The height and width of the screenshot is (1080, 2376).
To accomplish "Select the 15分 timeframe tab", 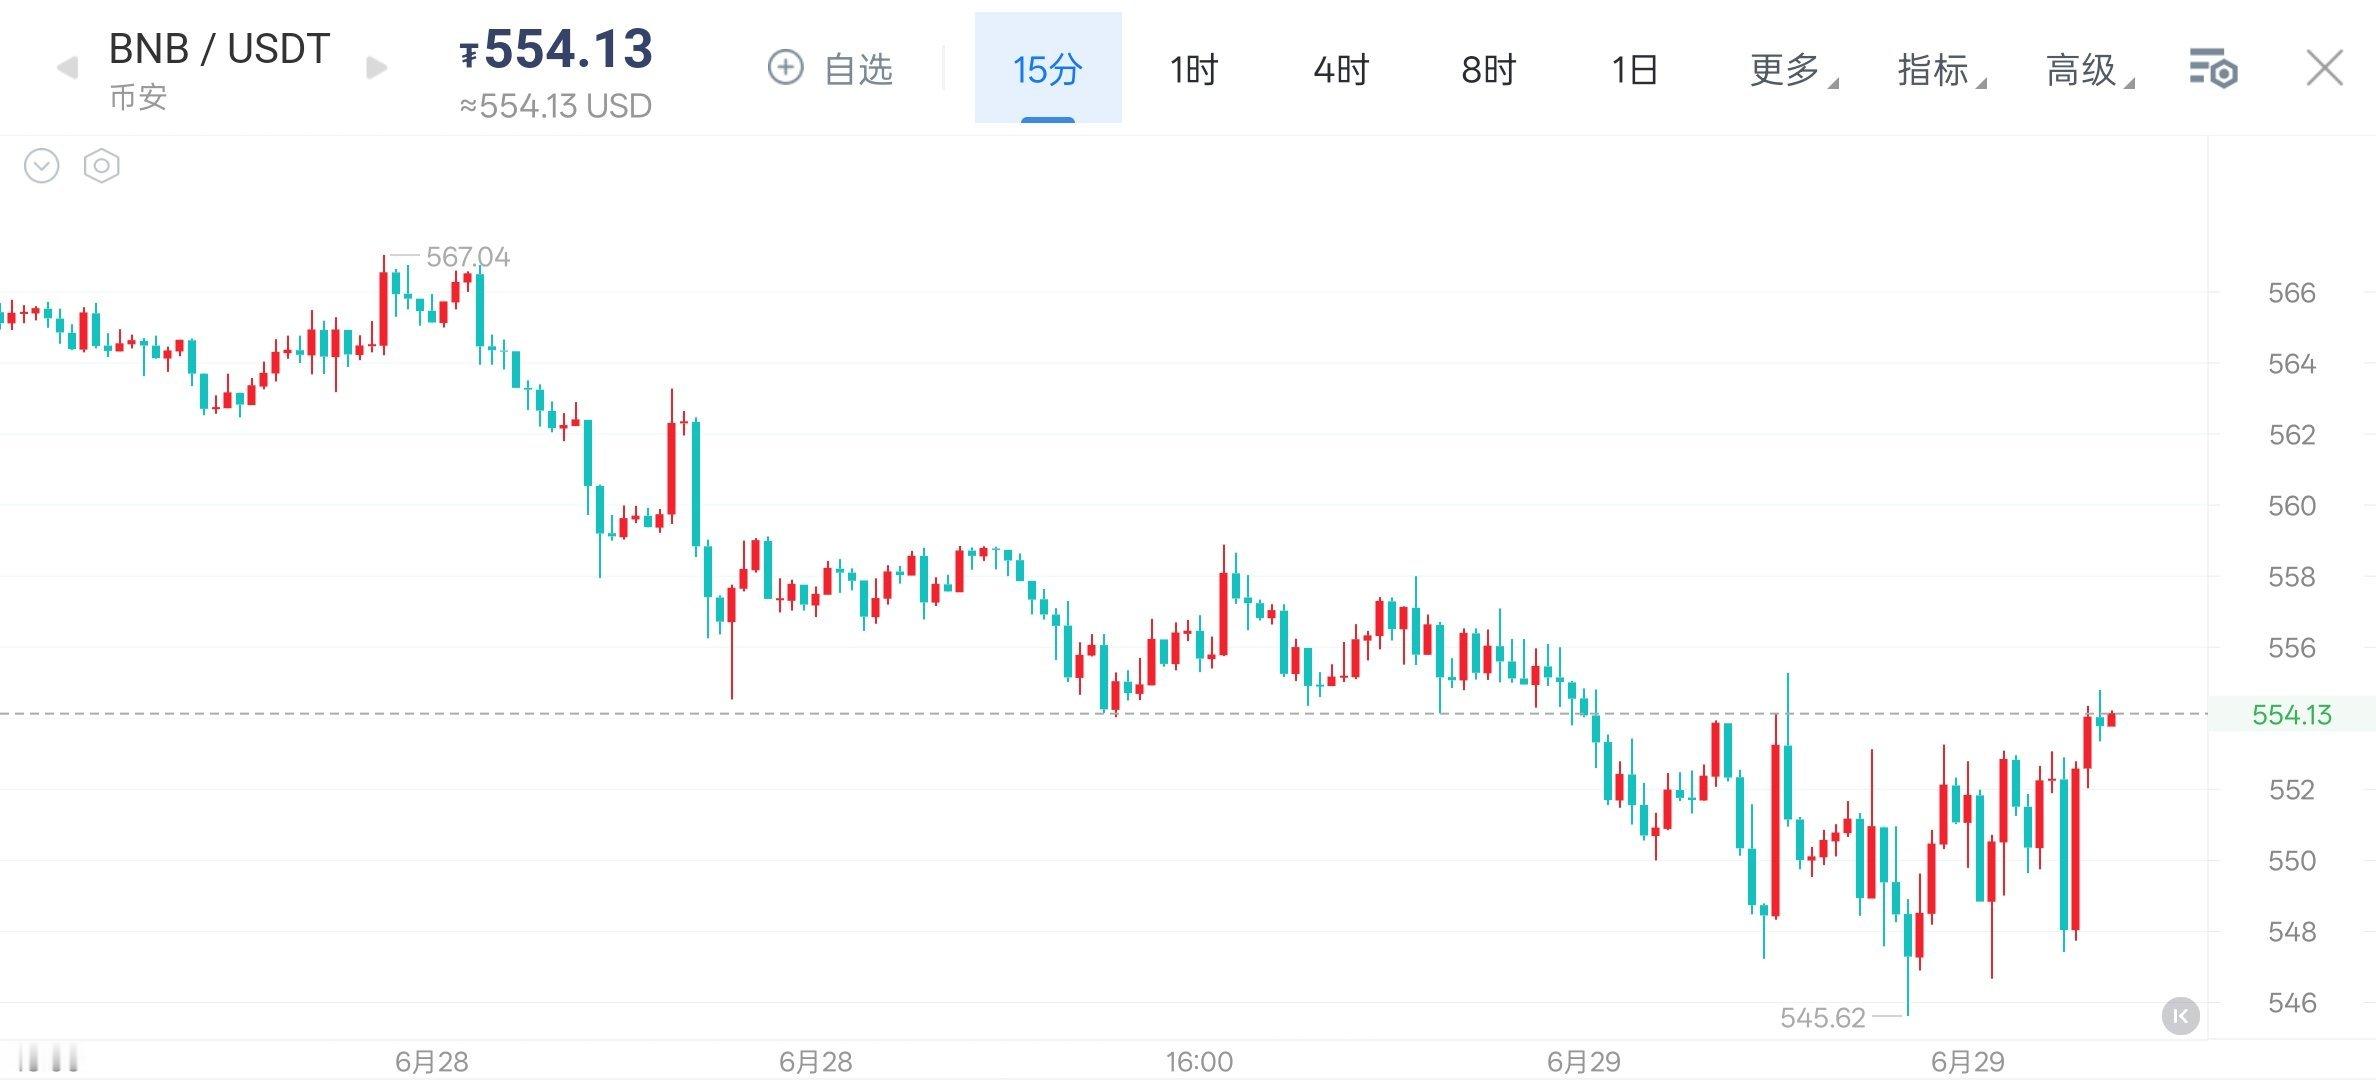I will [x=1048, y=68].
